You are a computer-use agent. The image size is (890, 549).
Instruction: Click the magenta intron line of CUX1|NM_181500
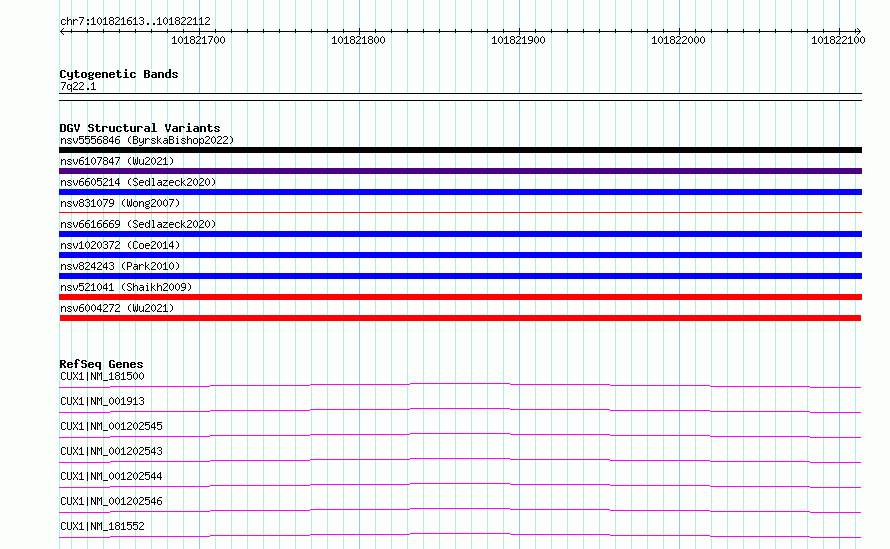(460, 384)
